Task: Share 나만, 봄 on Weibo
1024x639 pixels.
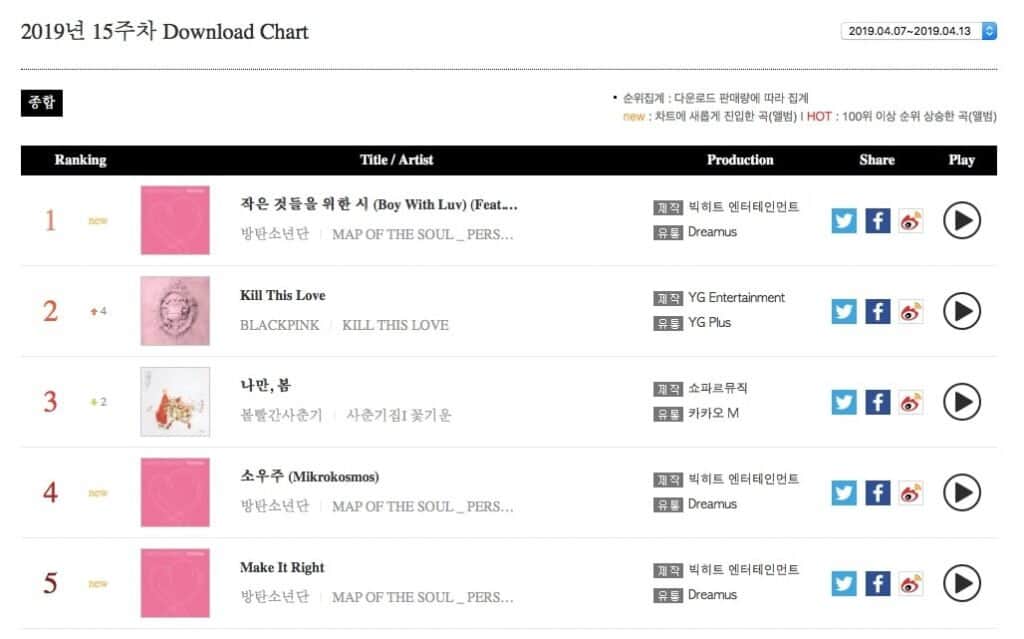Action: point(910,402)
